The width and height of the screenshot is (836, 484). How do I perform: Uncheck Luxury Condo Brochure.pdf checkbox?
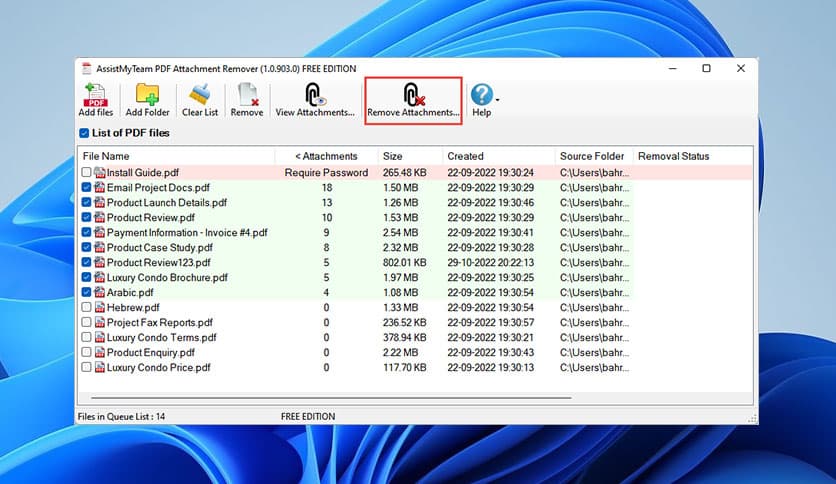86,277
